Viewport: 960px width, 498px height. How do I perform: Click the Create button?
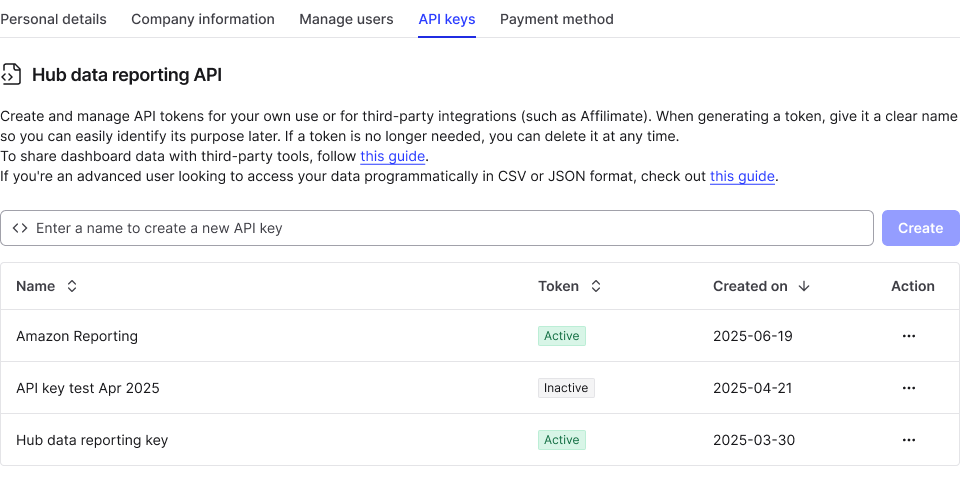click(920, 228)
